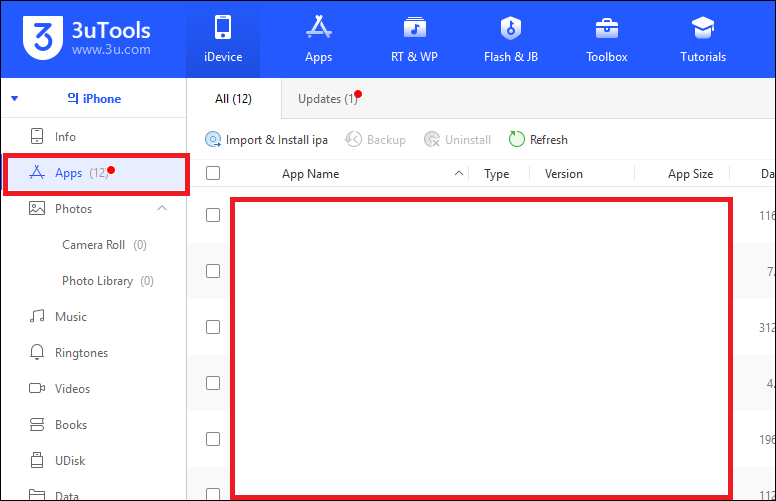Check the fourth app row checkbox
The height and width of the screenshot is (501, 776).
coord(213,383)
